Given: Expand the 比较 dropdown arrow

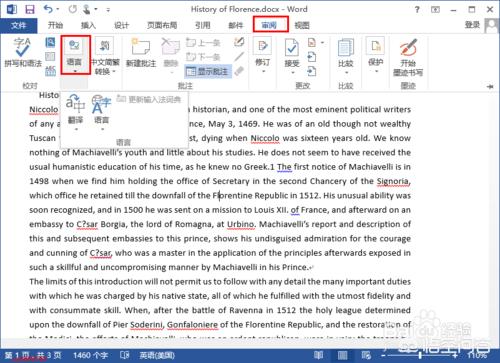Looking at the screenshot, I should (x=346, y=72).
